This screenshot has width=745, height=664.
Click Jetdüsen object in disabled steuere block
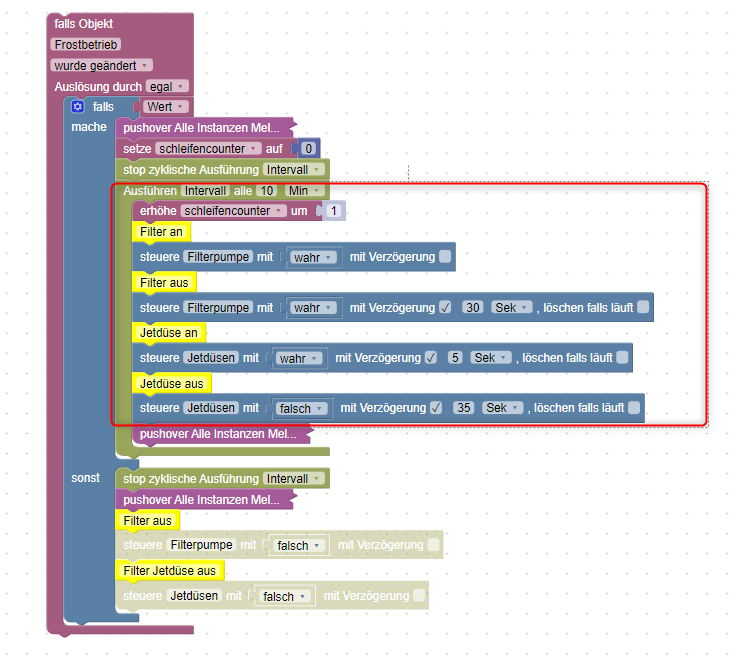click(x=194, y=596)
